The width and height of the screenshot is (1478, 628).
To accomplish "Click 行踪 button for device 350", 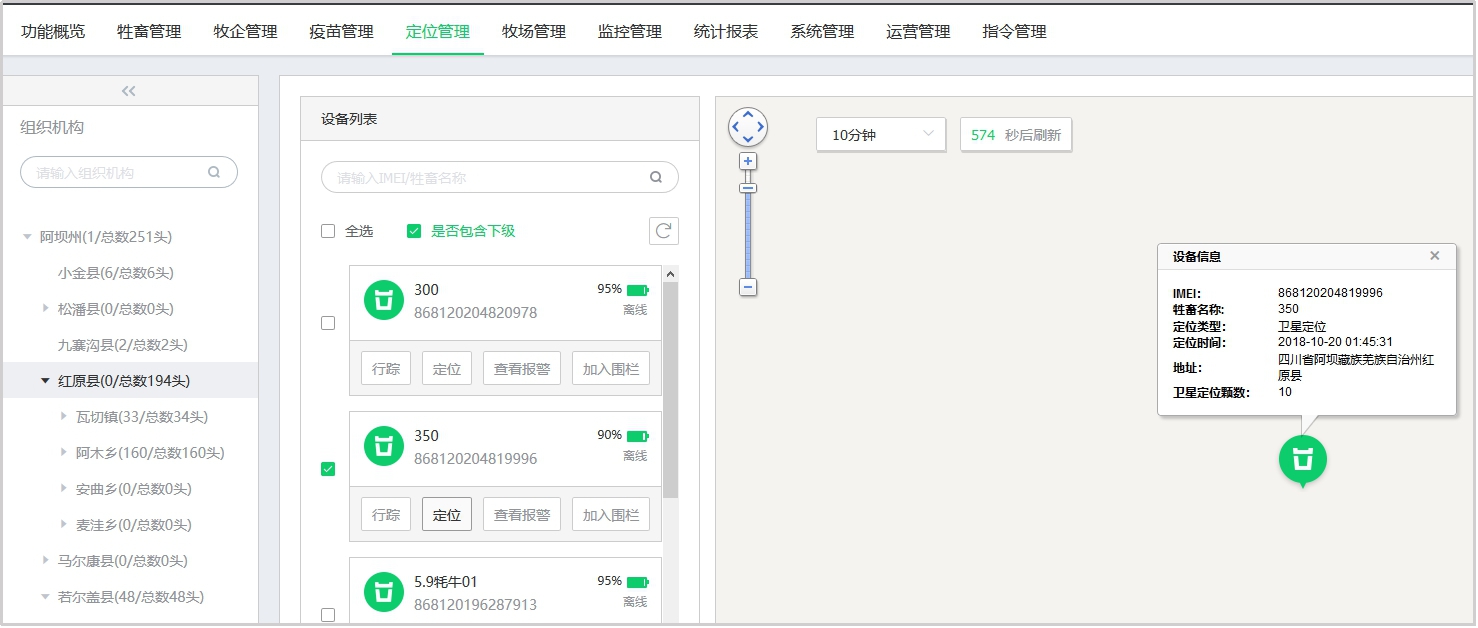I will click(x=386, y=515).
